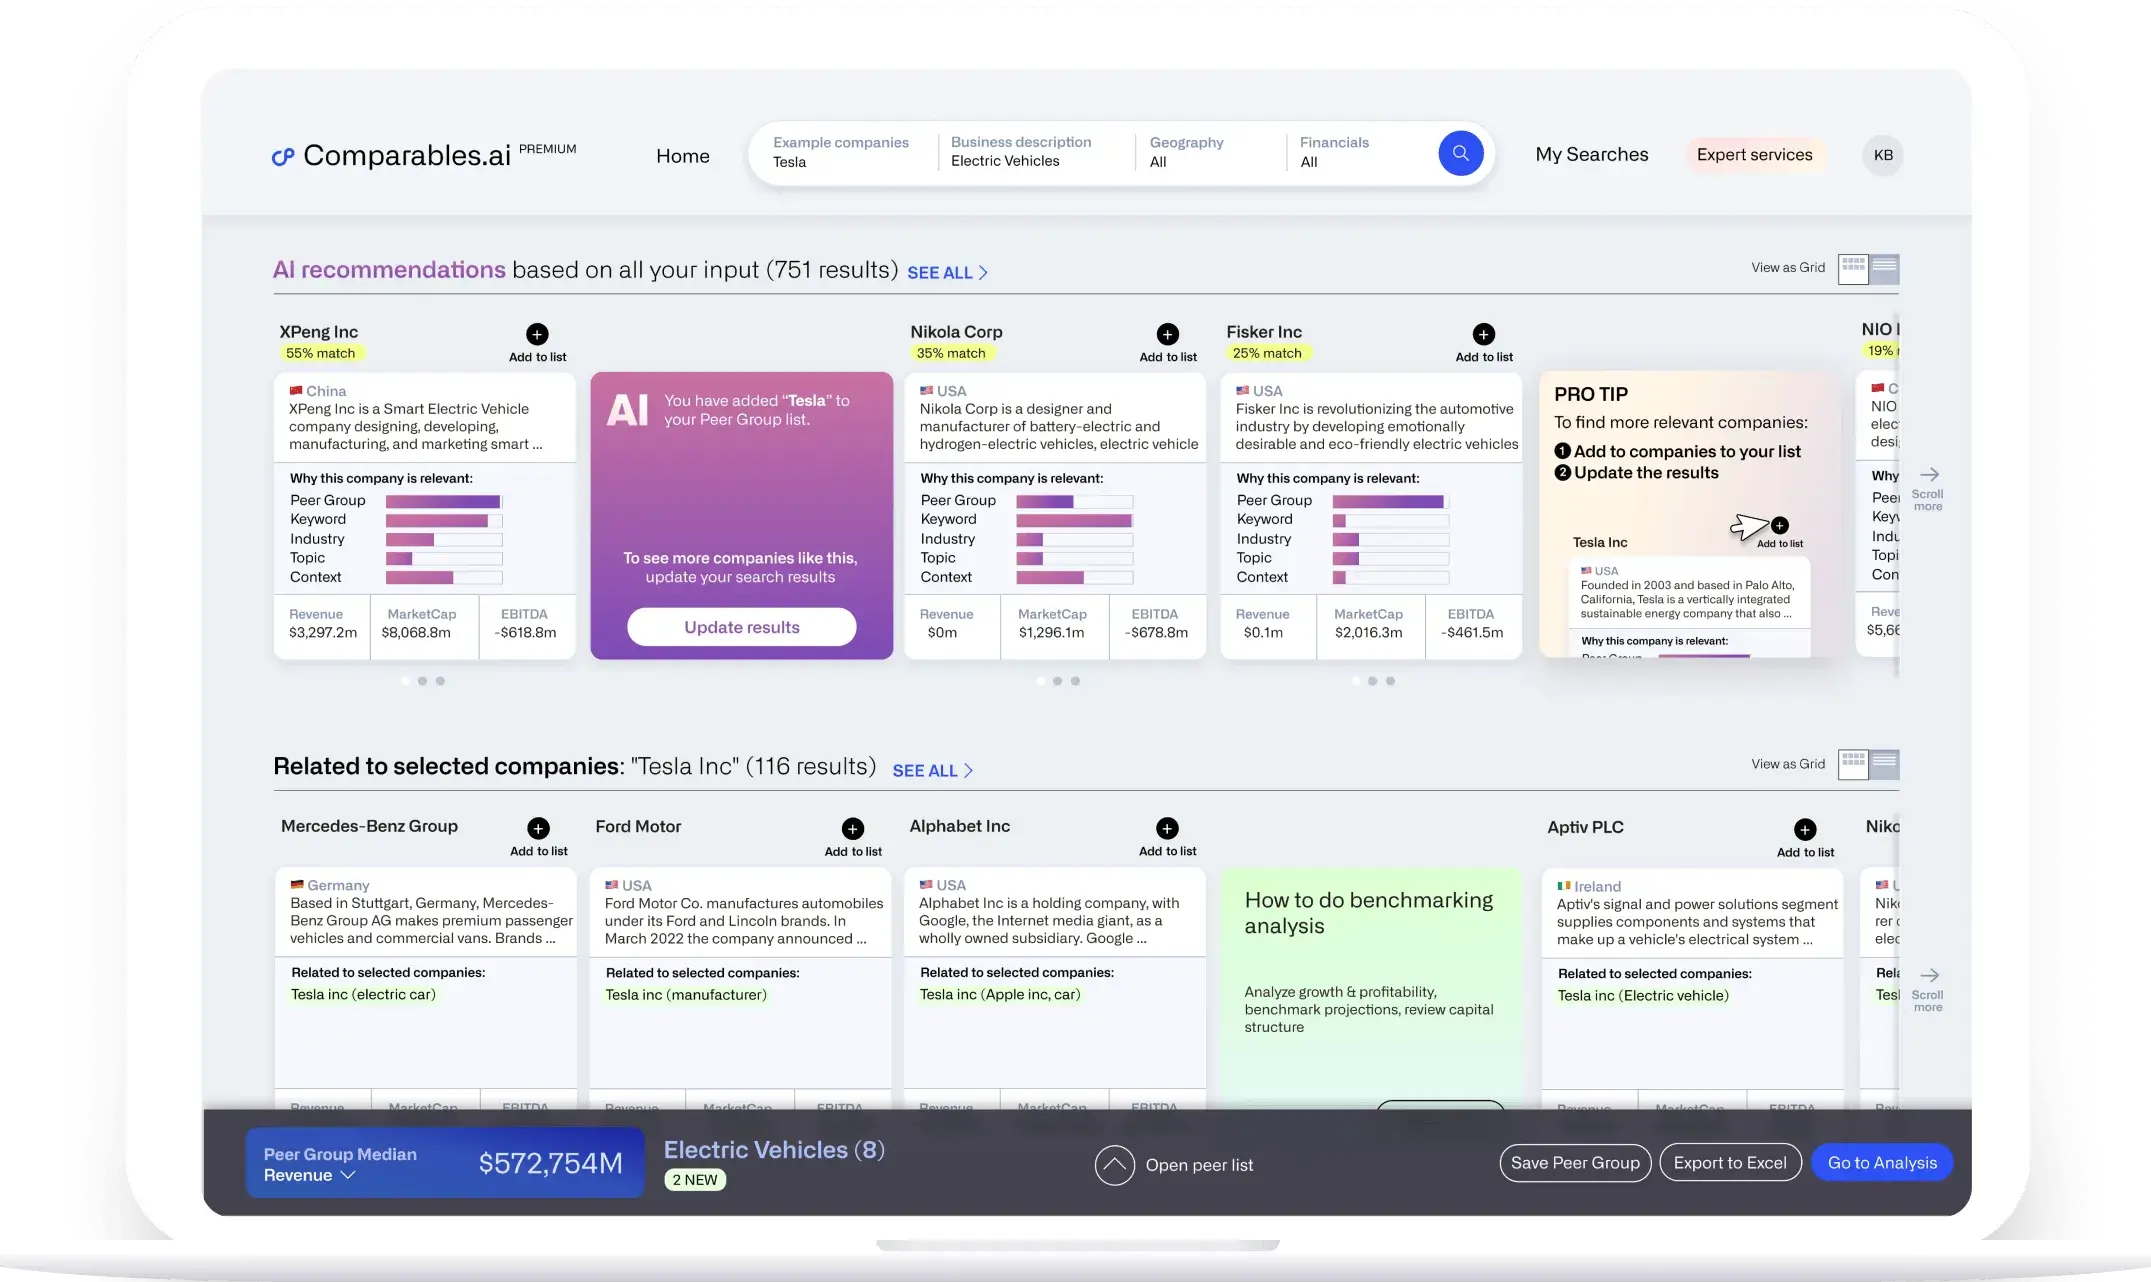Image resolution: width=2151 pixels, height=1282 pixels.
Task: Select second carousel dot under XPeng card
Action: click(422, 681)
